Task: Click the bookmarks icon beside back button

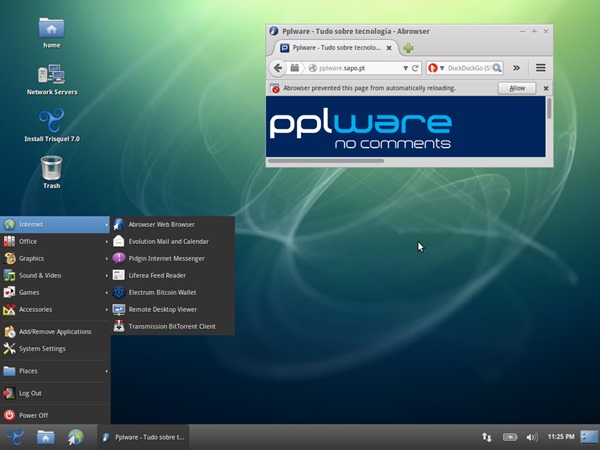Action: (x=294, y=68)
